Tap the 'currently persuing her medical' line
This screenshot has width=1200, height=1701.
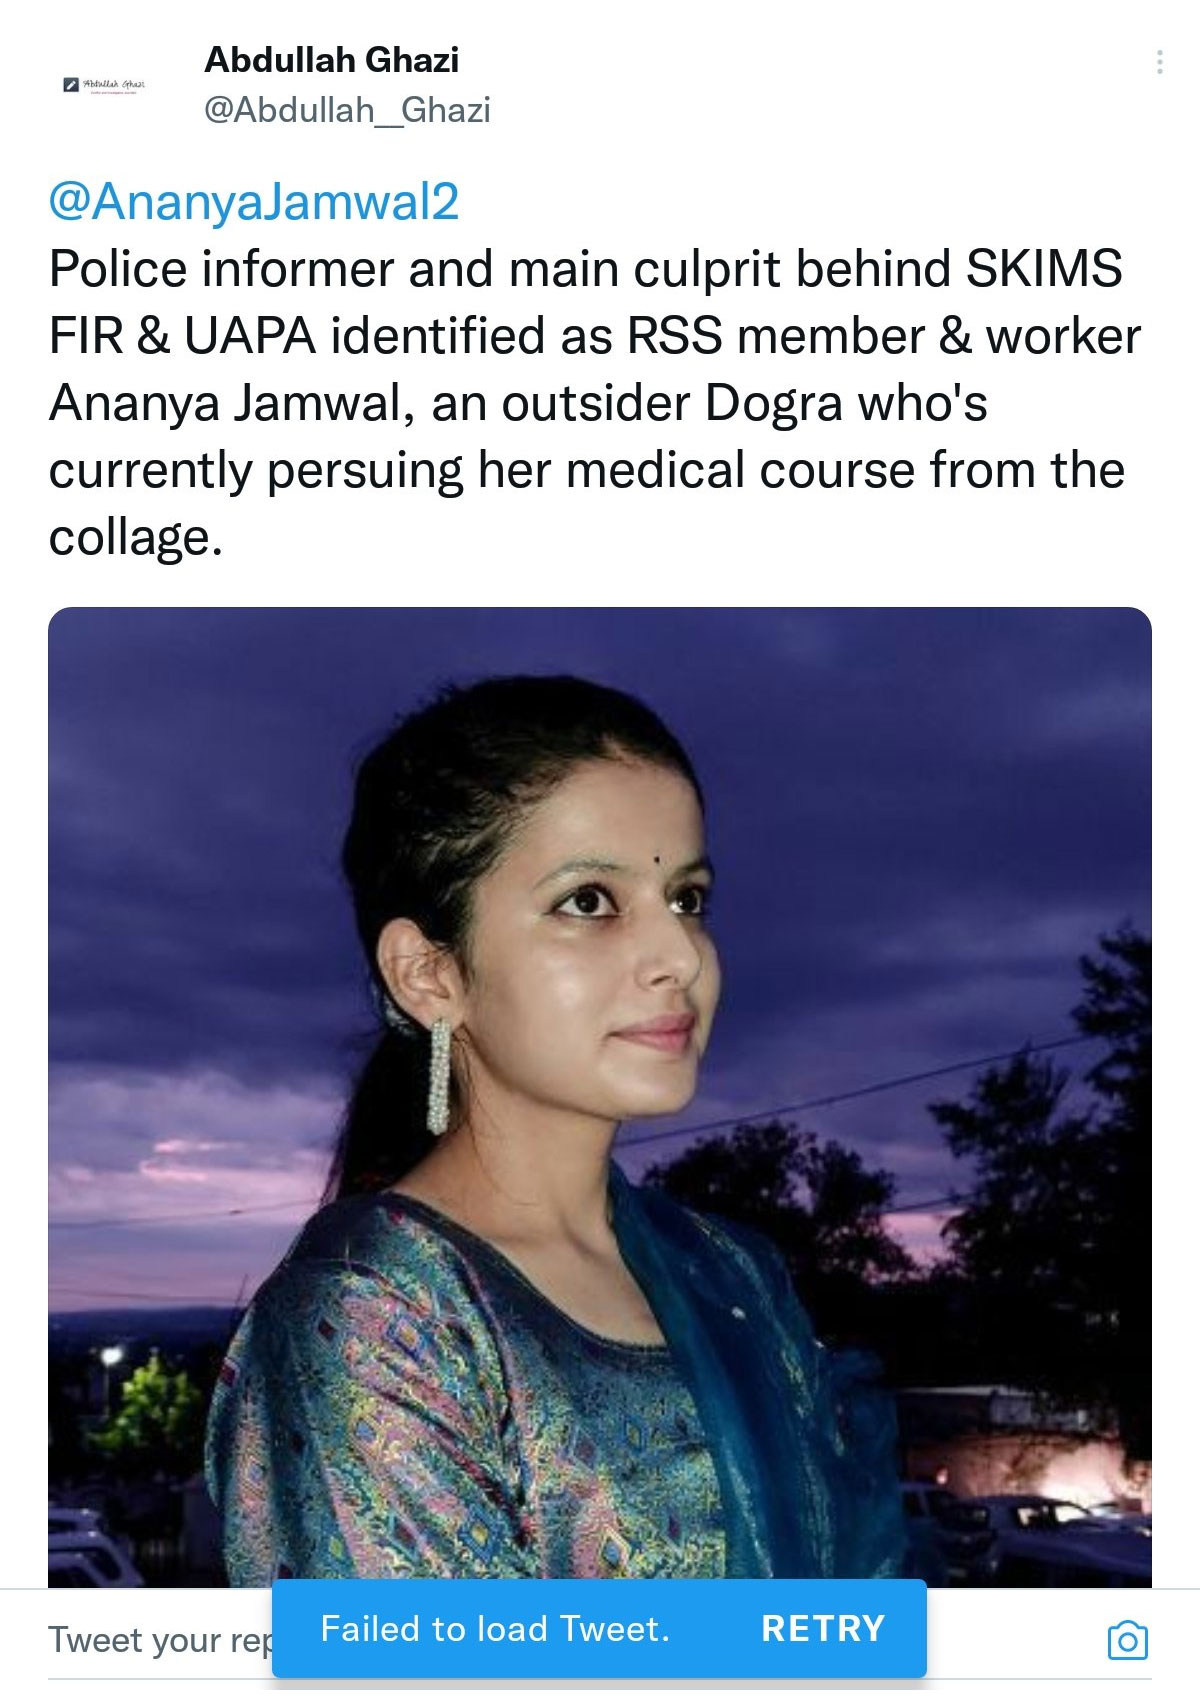click(x=586, y=471)
